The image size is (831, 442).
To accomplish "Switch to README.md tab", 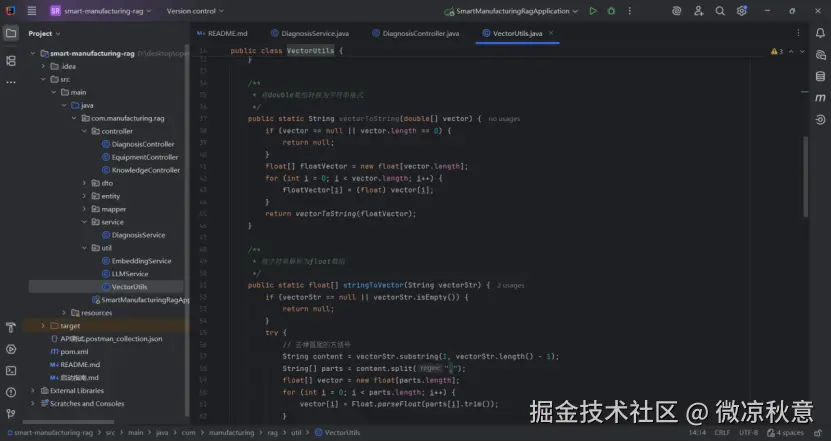I will point(223,33).
